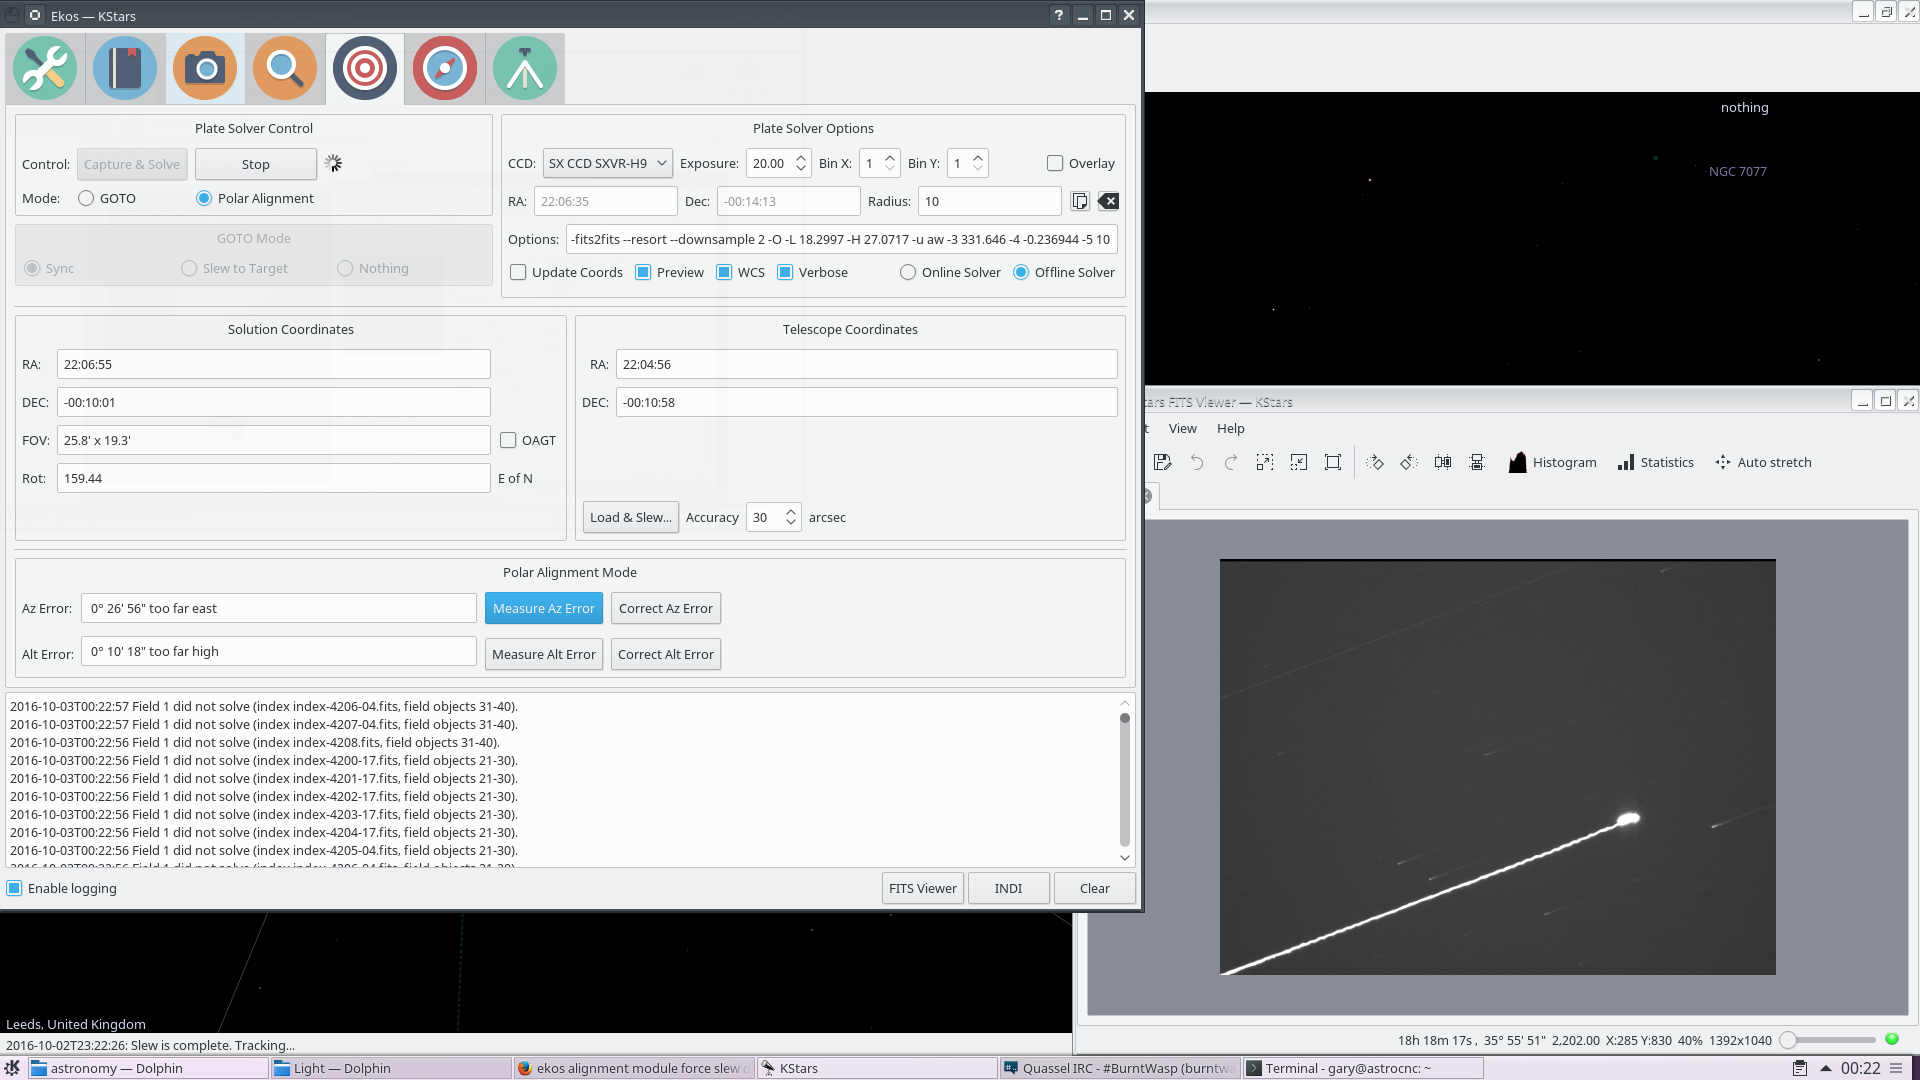This screenshot has width=1920, height=1080.
Task: Select the Offline Solver option
Action: [x=1021, y=272]
